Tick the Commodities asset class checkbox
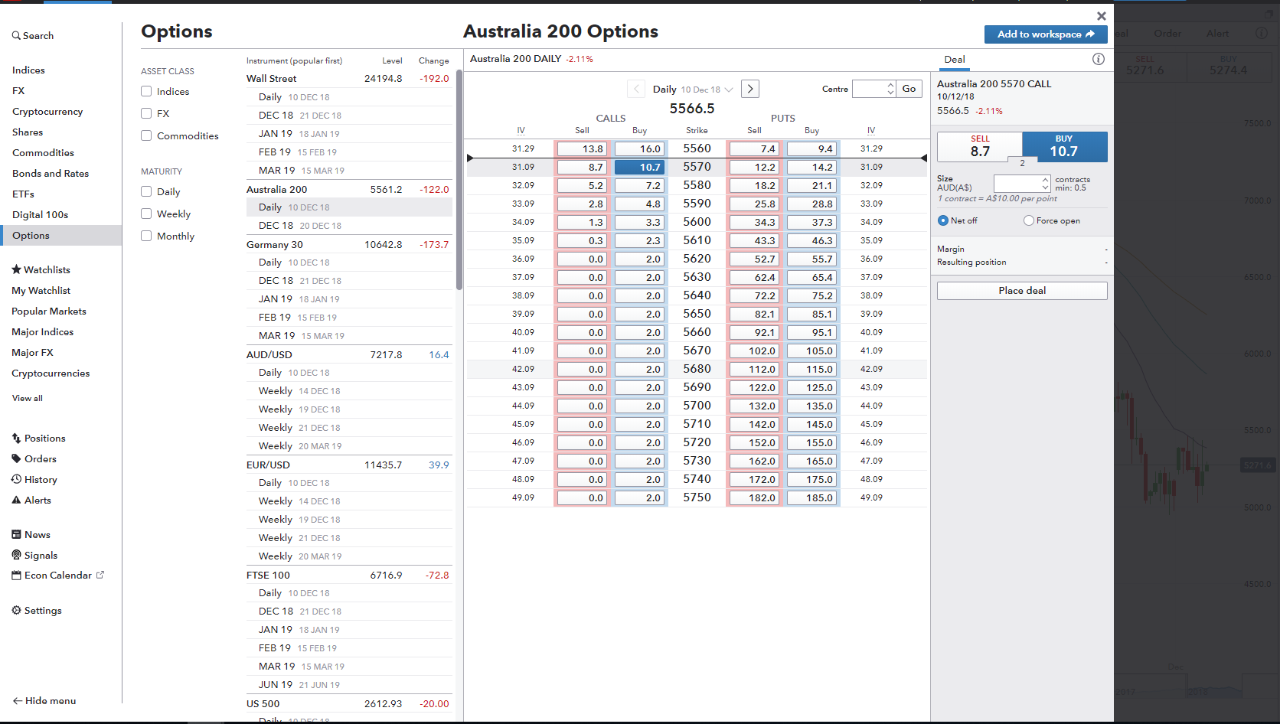1280x724 pixels. (x=147, y=136)
